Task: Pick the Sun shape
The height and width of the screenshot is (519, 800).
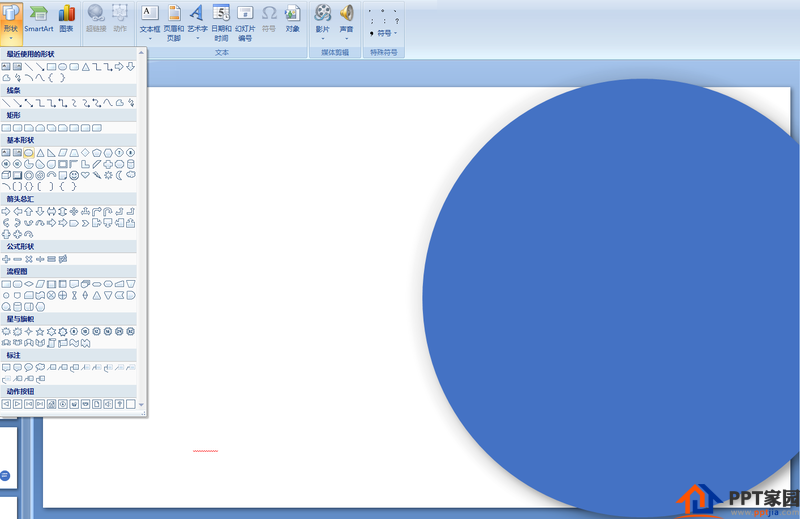Action: point(108,175)
